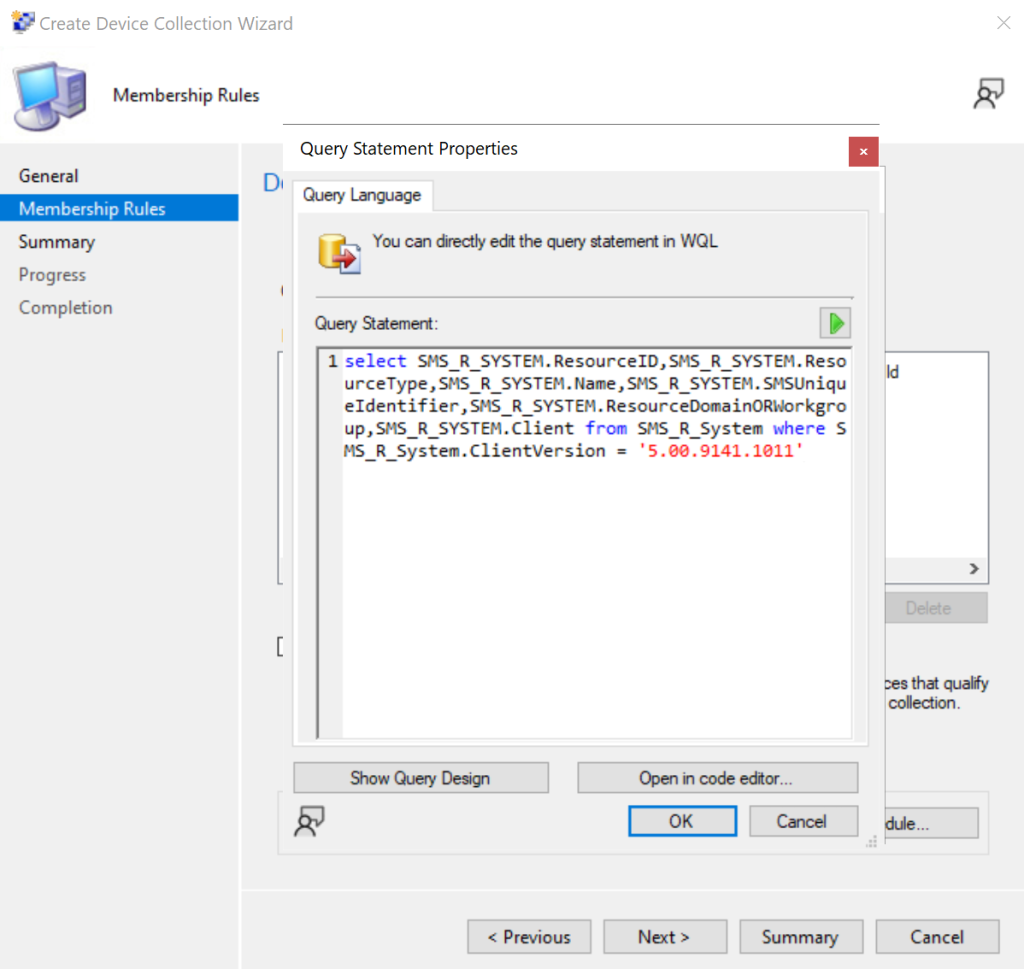1024x969 pixels.
Task: Click the disabled Delete button behind the dialog
Action: pyautogui.click(x=936, y=608)
